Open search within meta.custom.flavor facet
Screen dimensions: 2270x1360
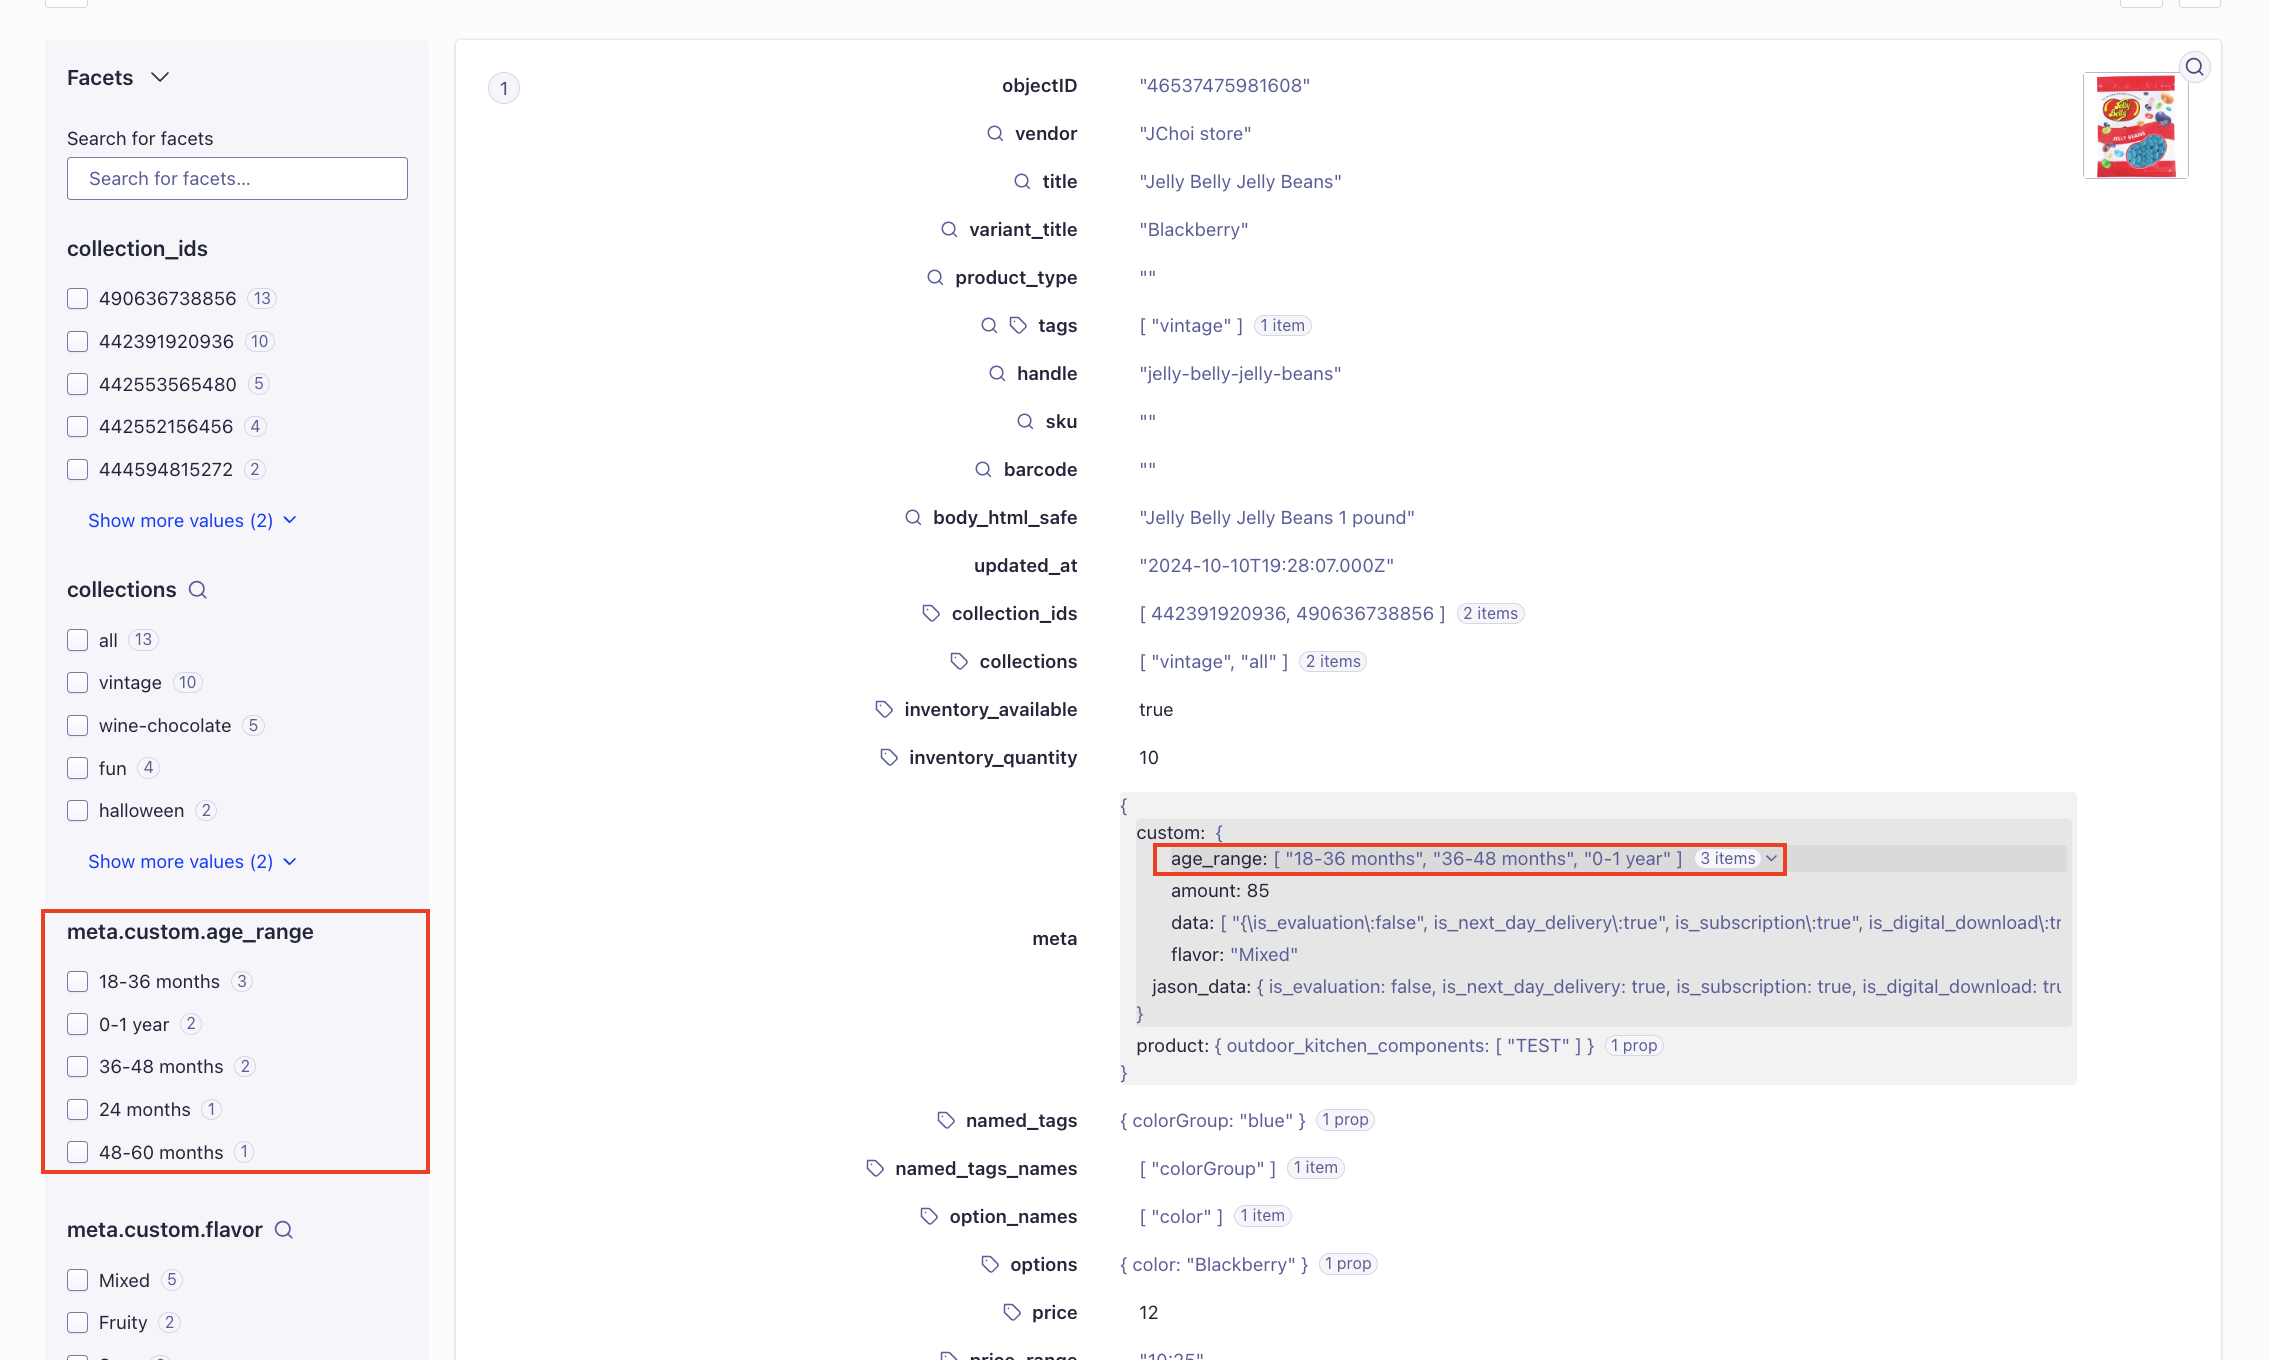click(x=284, y=1230)
